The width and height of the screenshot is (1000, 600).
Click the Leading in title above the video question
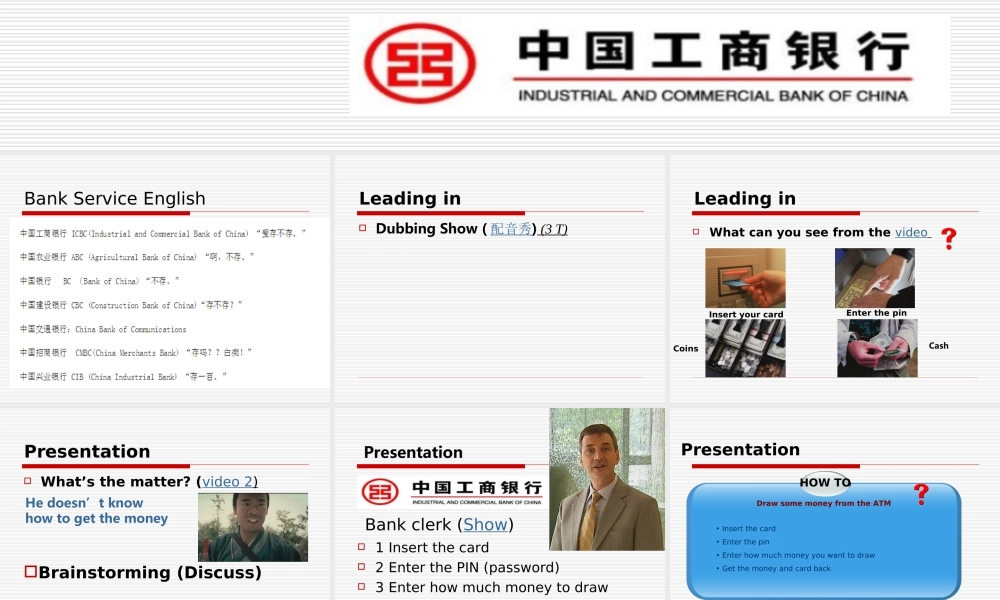coord(745,198)
